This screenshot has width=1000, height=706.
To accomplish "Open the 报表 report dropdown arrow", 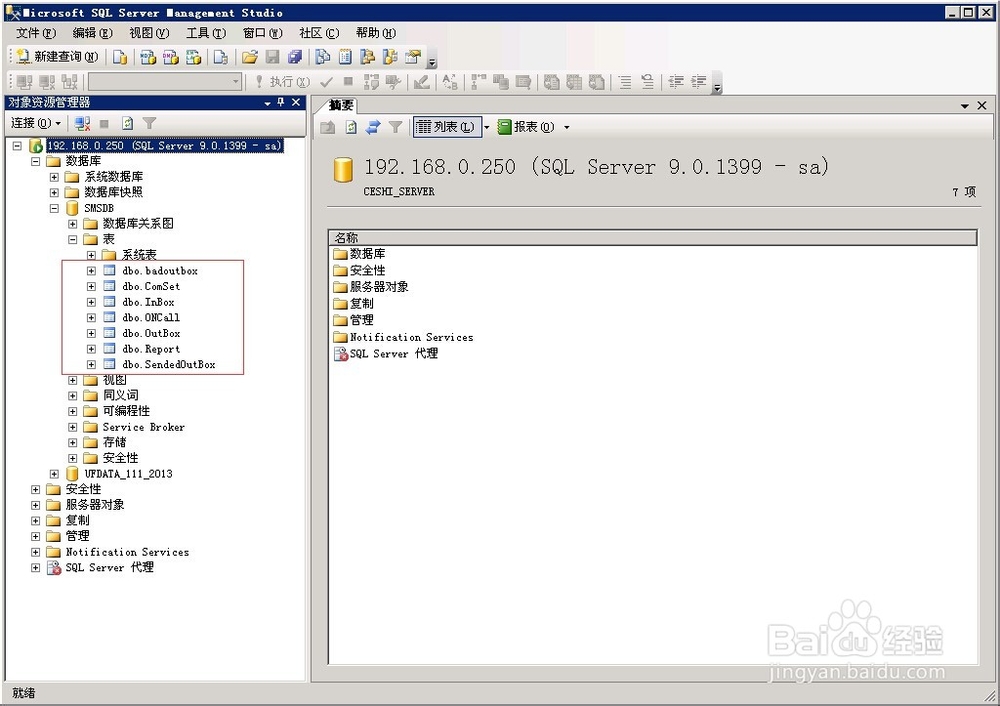I will tap(566, 127).
